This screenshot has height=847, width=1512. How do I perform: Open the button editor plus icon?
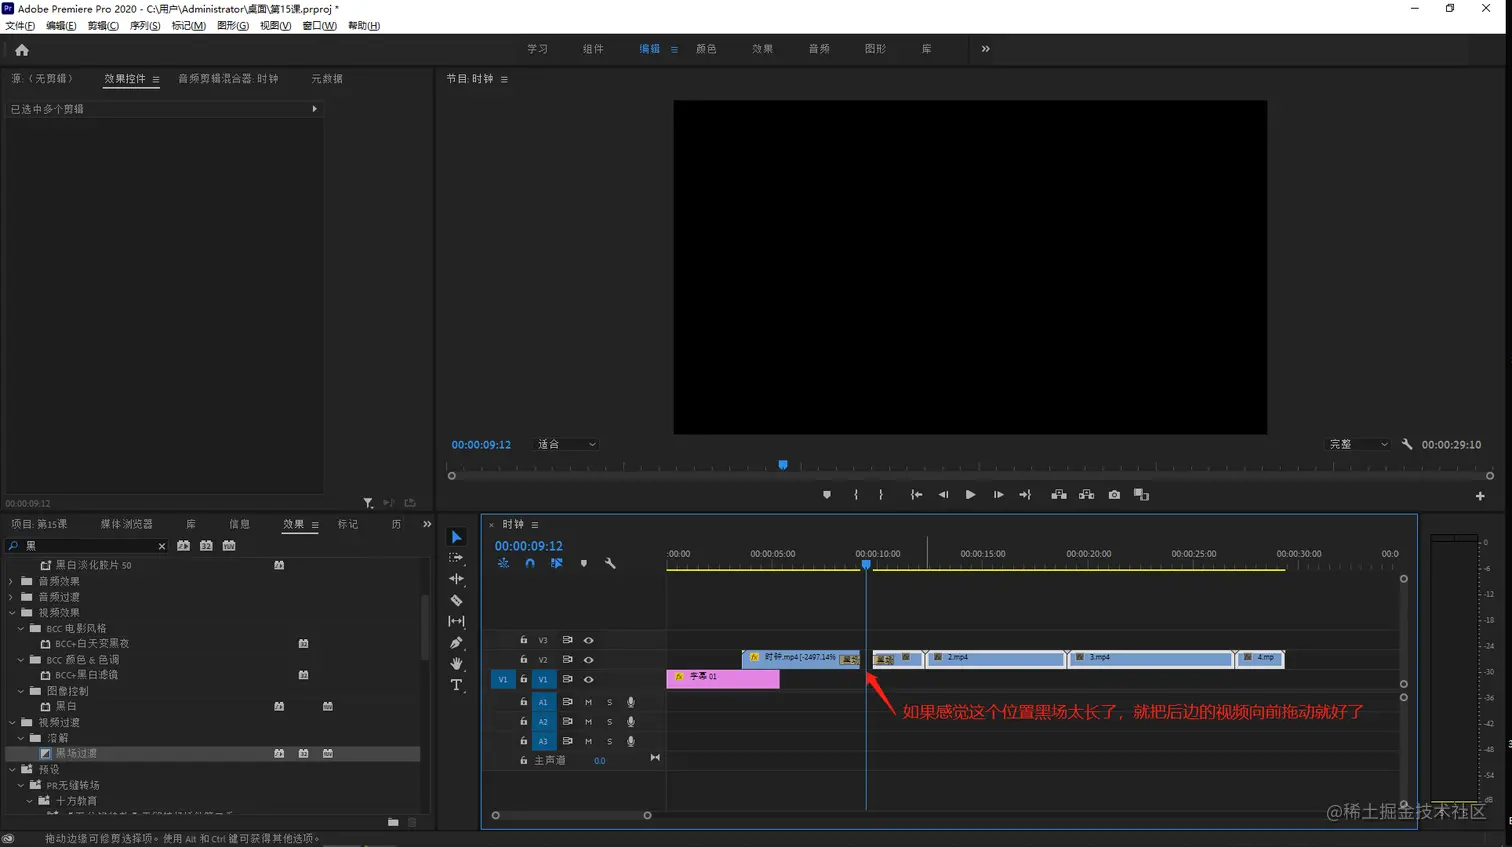[x=1480, y=496]
